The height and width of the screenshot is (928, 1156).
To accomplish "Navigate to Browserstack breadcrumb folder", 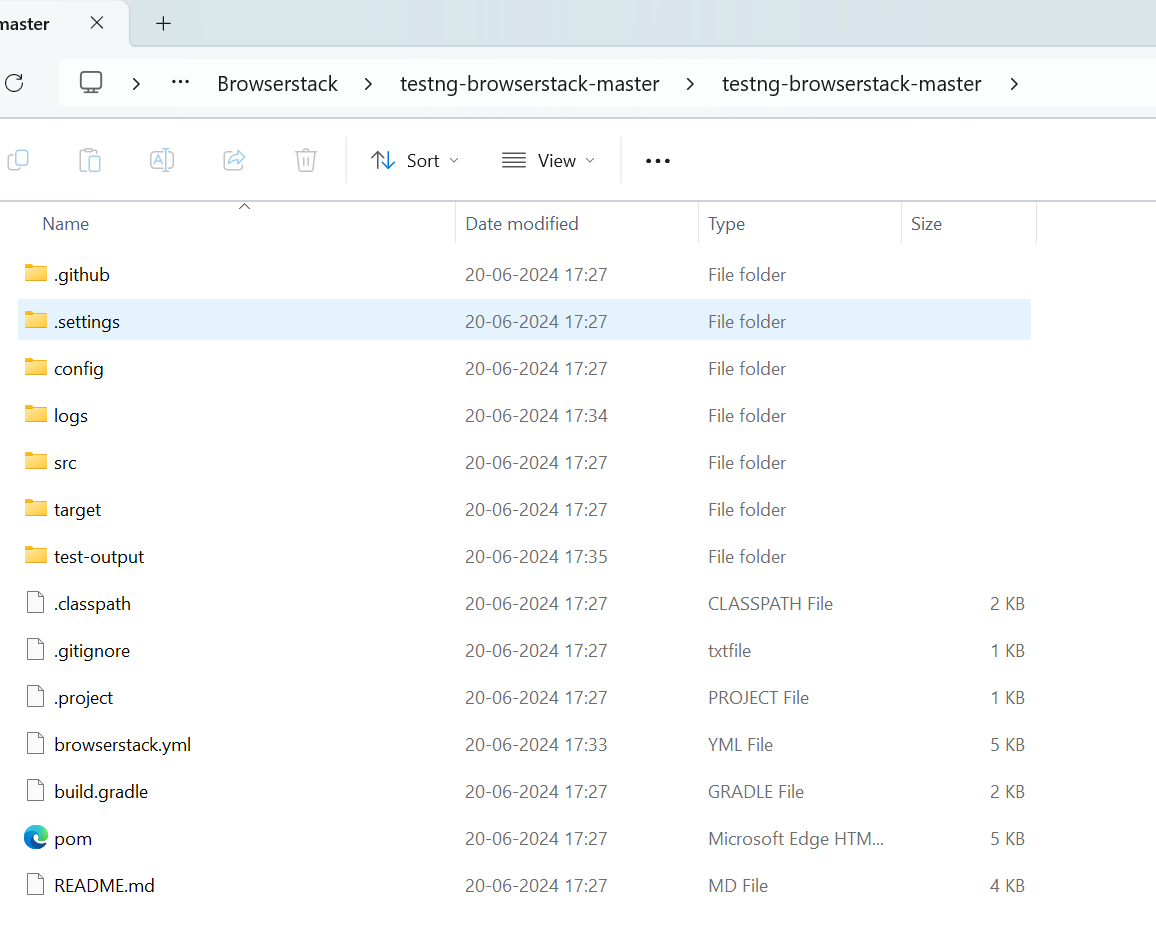I will 277,84.
